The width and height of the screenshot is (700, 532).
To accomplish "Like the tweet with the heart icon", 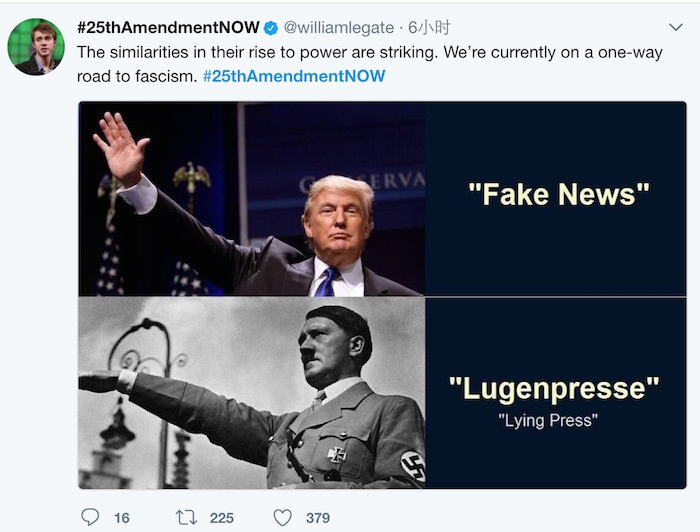I will (x=283, y=517).
